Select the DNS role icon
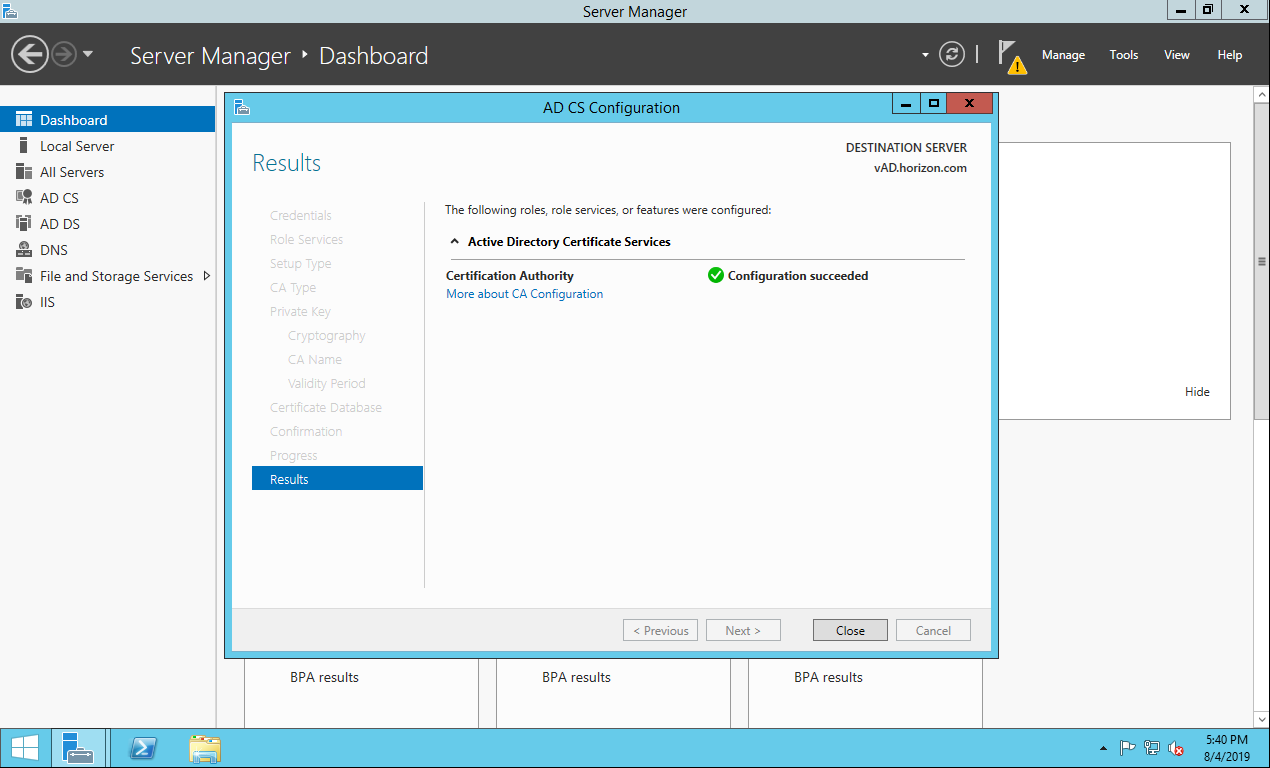 [x=24, y=250]
